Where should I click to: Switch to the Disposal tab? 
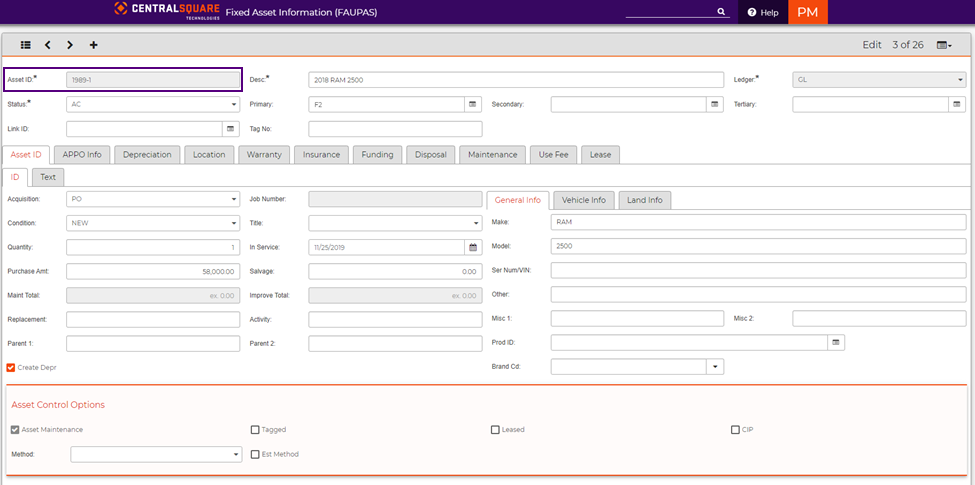[x=431, y=155]
